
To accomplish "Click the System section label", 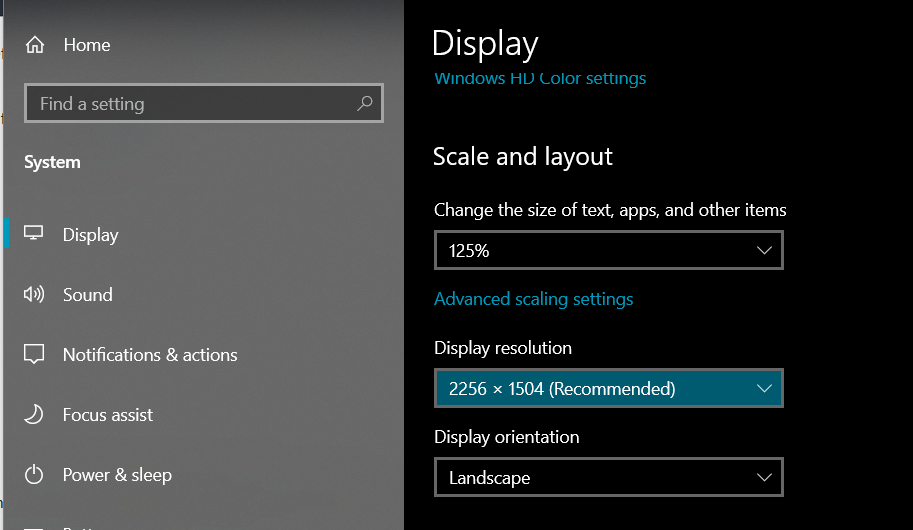I will tap(52, 162).
